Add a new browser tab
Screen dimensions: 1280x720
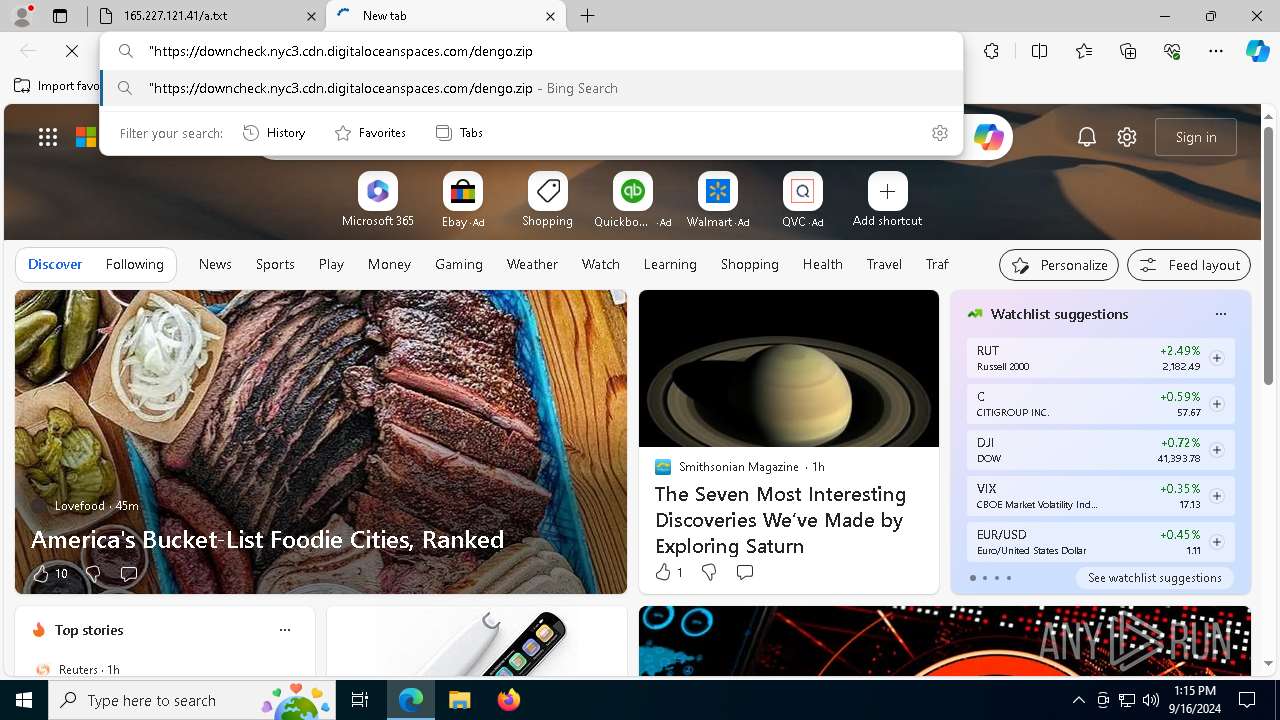(588, 16)
